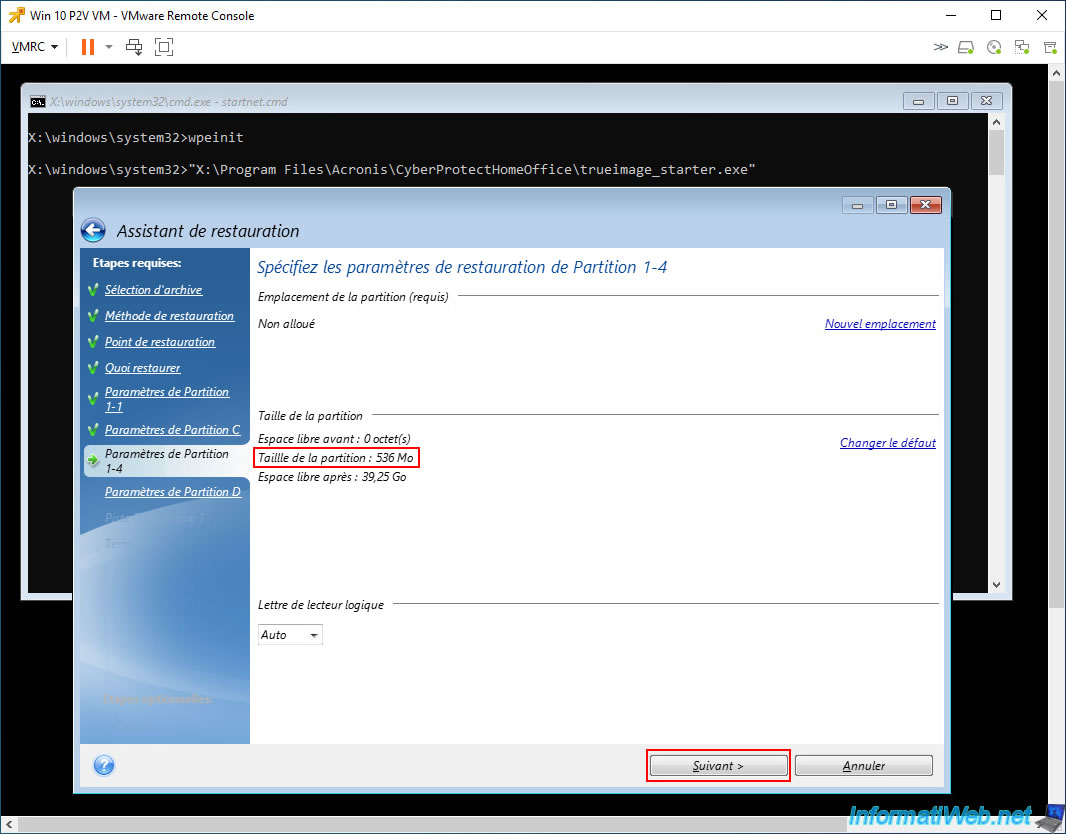The width and height of the screenshot is (1066, 834).
Task: Open the Quoi restaurer step
Action: click(x=142, y=368)
